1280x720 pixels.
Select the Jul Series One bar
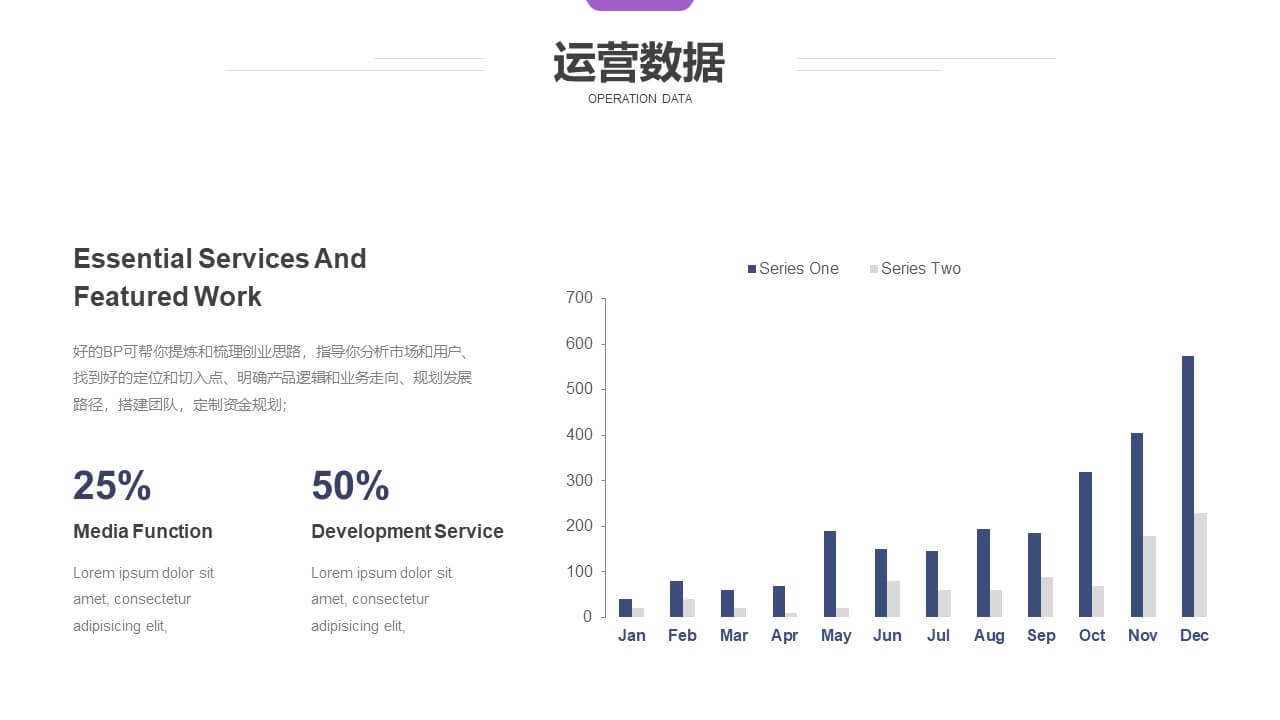(932, 584)
